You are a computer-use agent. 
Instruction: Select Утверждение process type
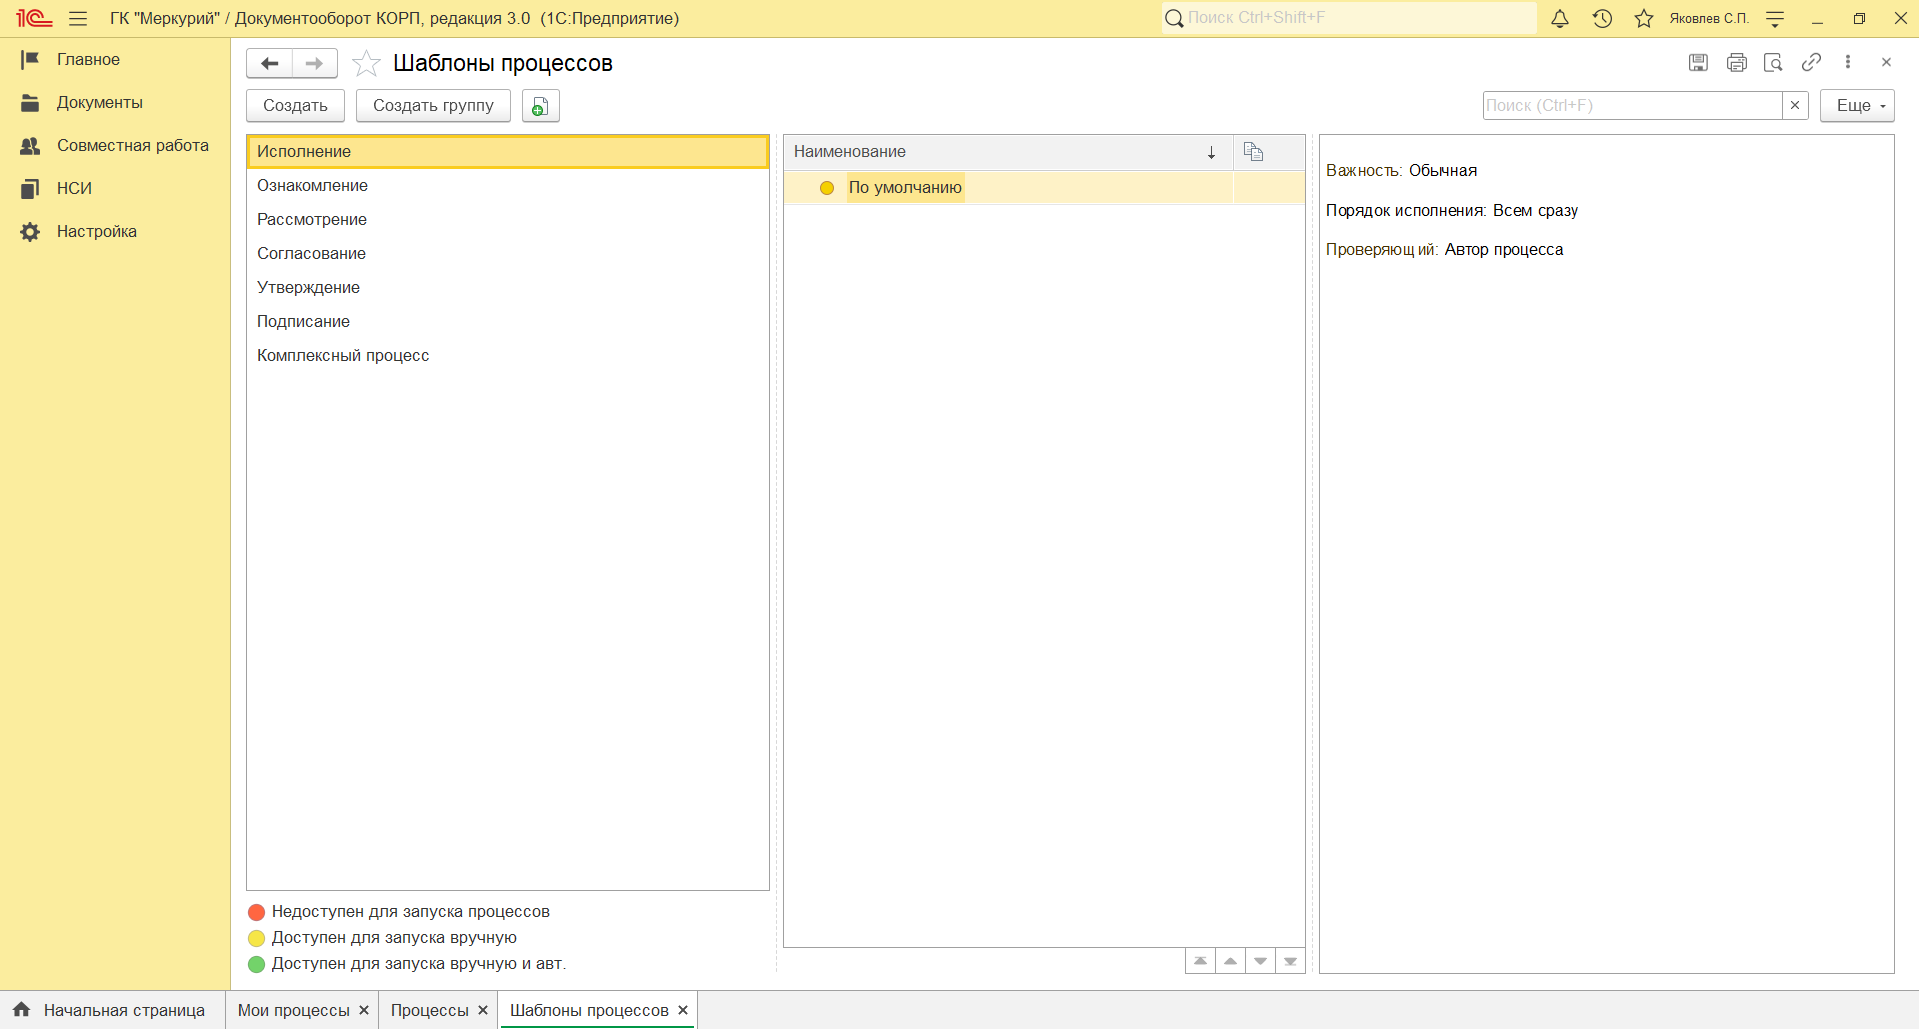coord(508,287)
